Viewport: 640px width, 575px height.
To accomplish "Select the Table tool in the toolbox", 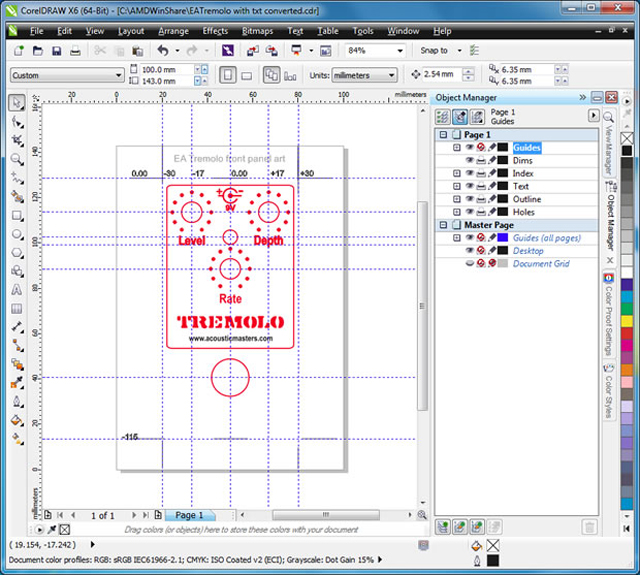I will tap(17, 309).
